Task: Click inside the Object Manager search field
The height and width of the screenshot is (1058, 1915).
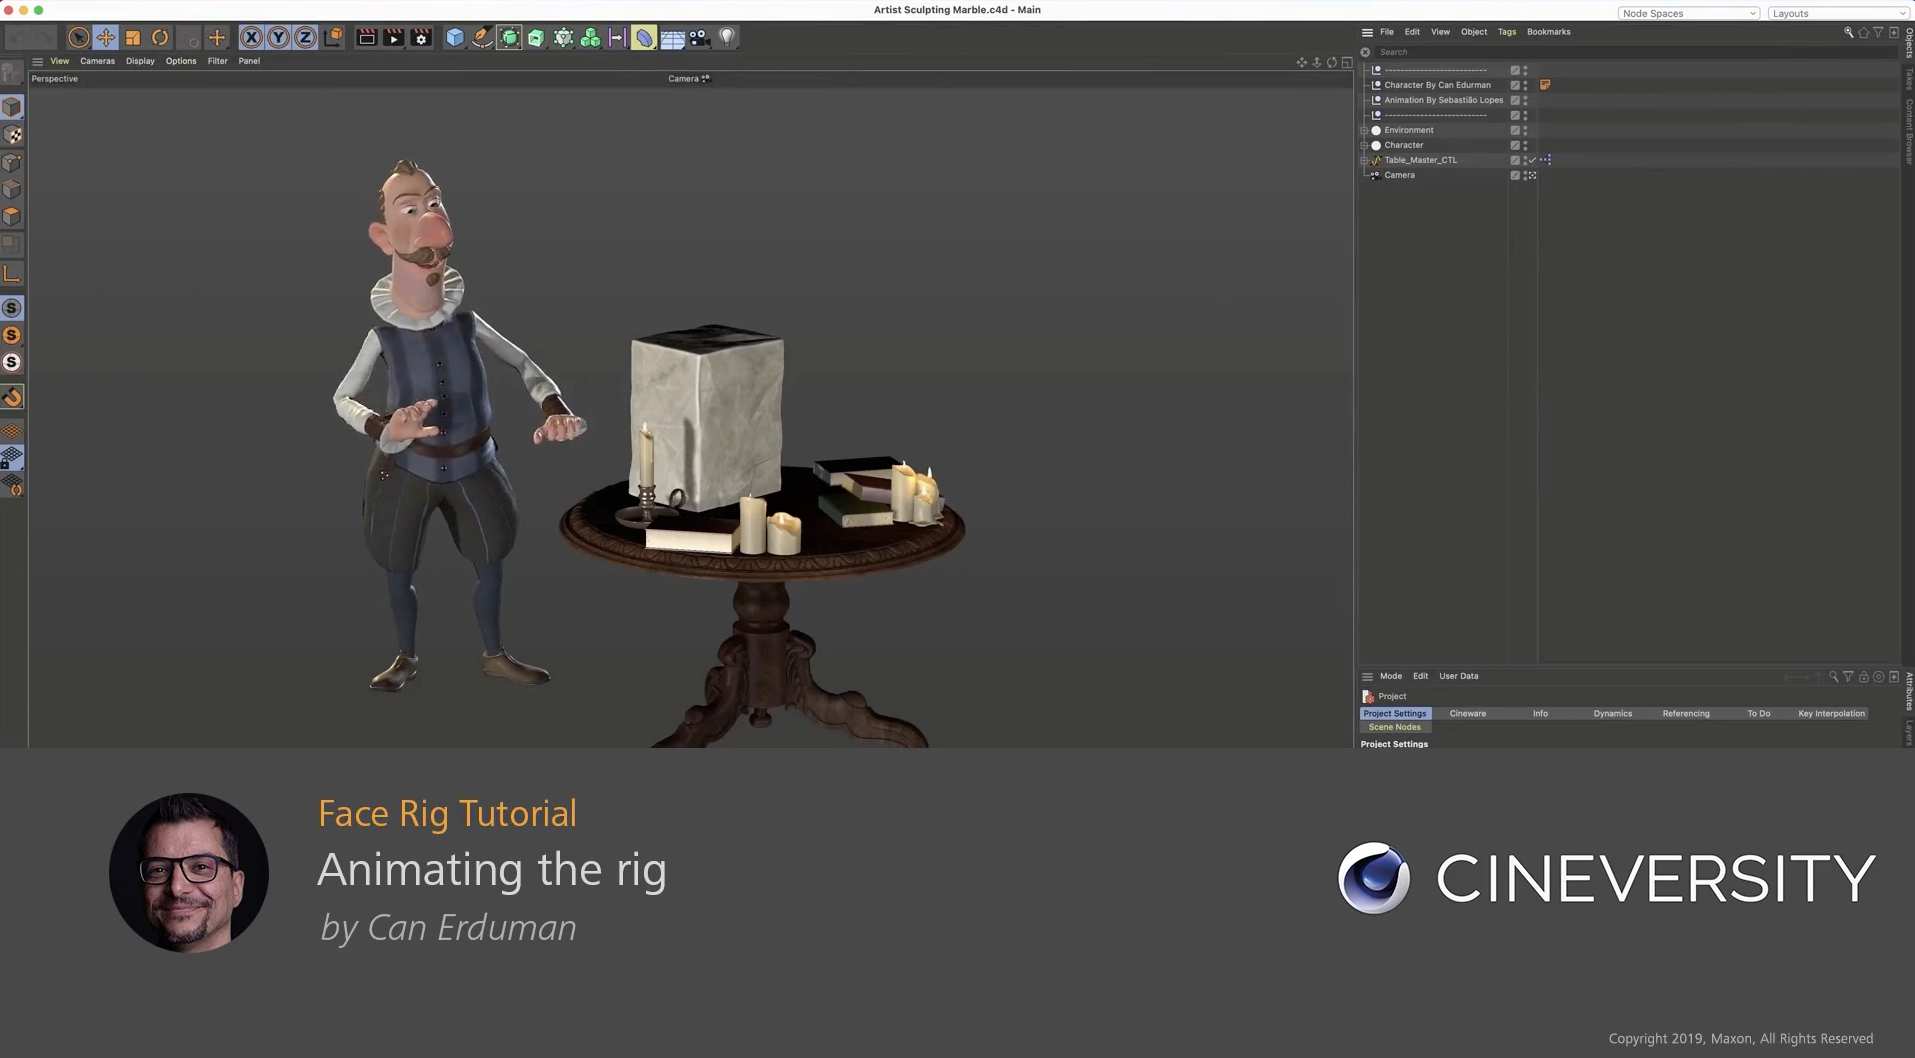Action: (x=1450, y=51)
